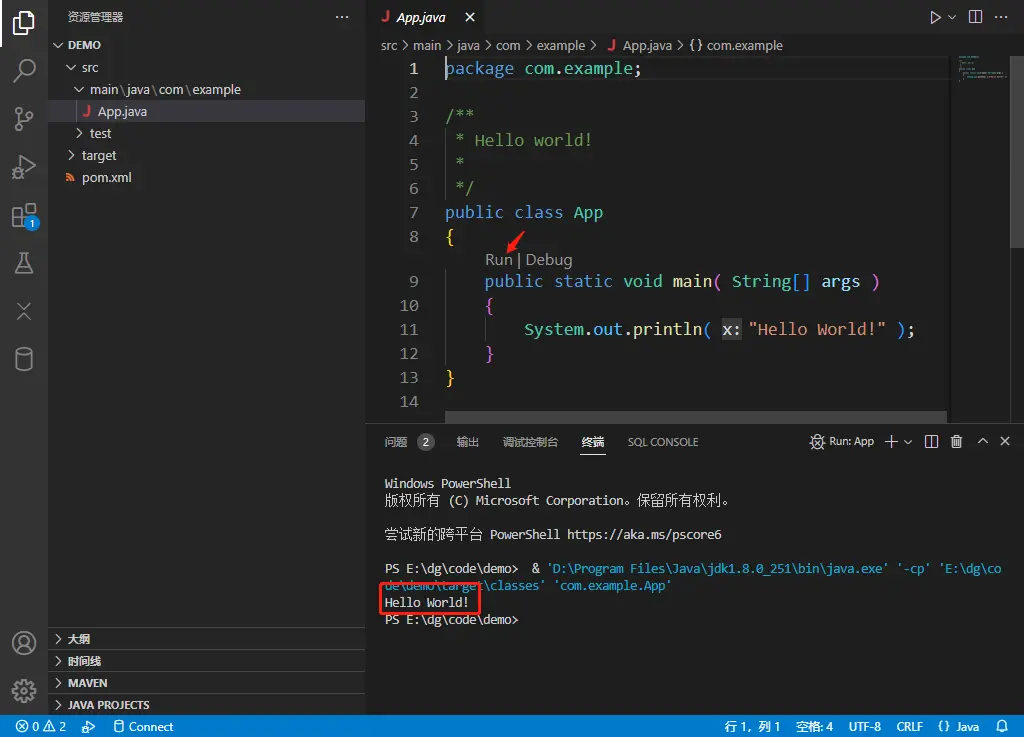This screenshot has height=737, width=1024.
Task: Click the debug launch status bar icon
Action: (89, 727)
